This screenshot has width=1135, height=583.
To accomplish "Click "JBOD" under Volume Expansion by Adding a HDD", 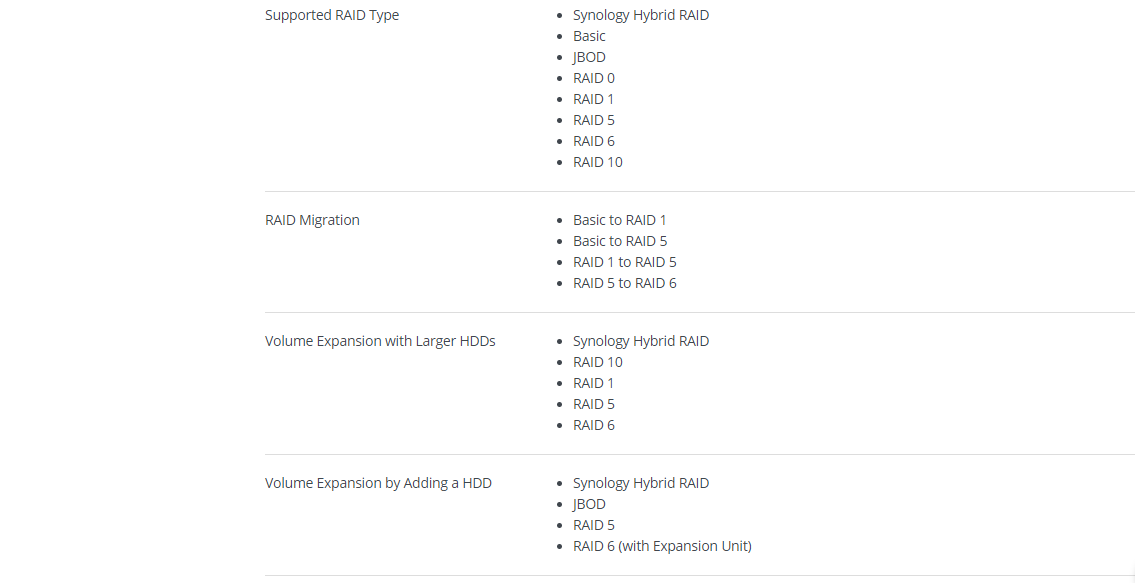I will pos(589,504).
